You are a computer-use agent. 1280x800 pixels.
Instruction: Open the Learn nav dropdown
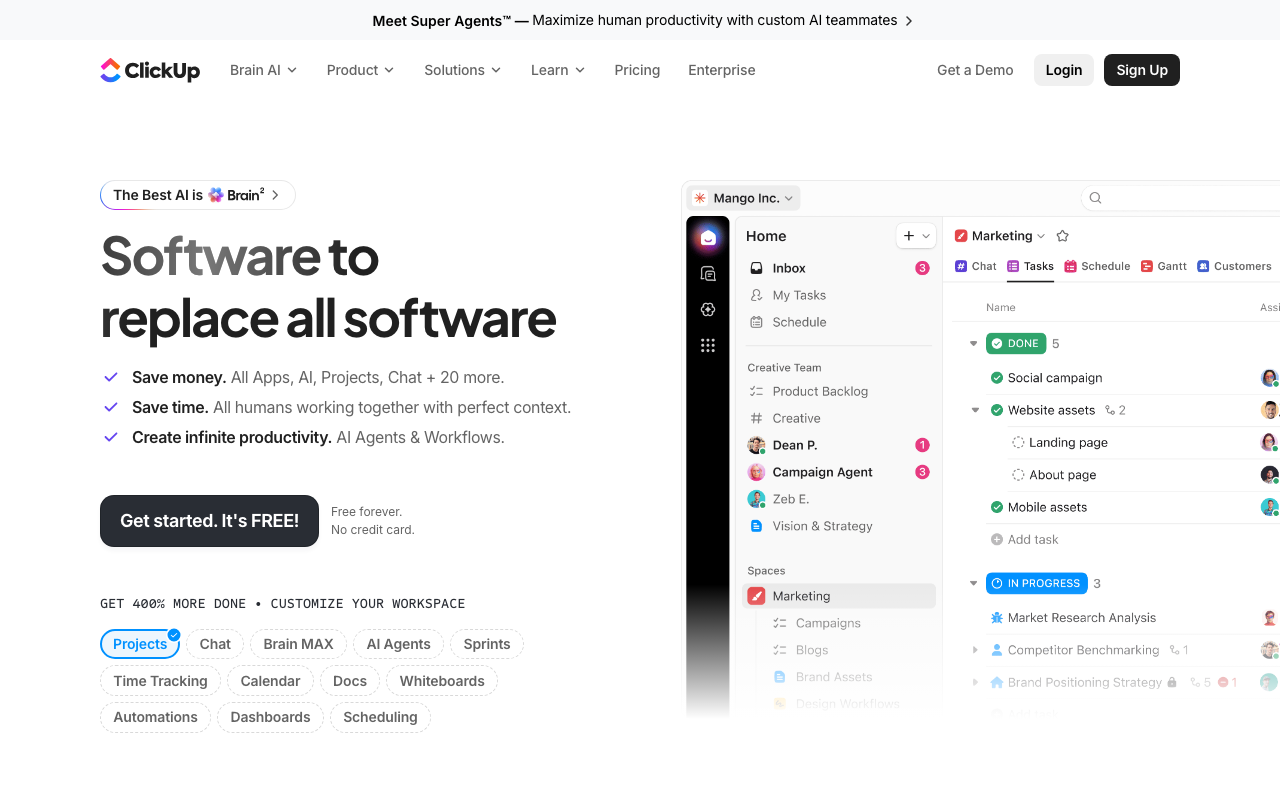[x=558, y=70]
